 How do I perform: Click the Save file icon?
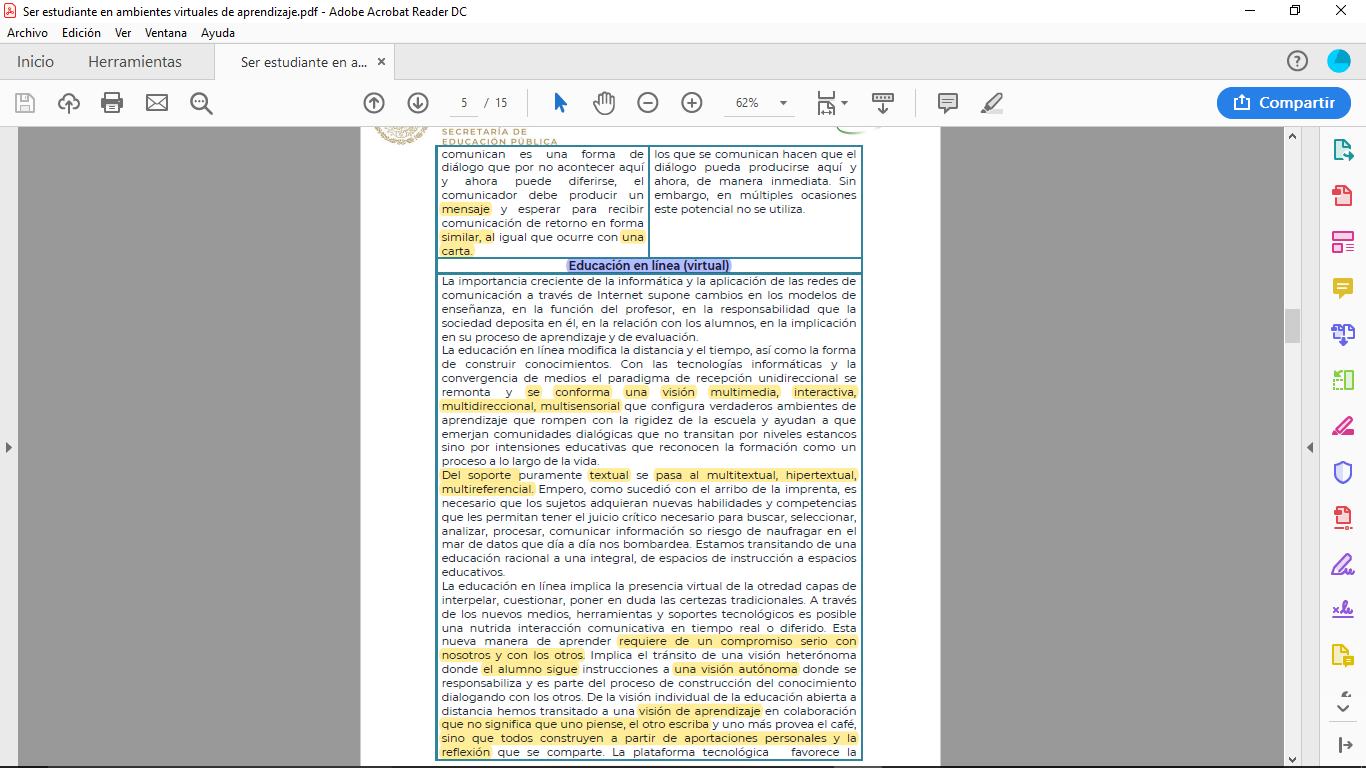pos(25,103)
